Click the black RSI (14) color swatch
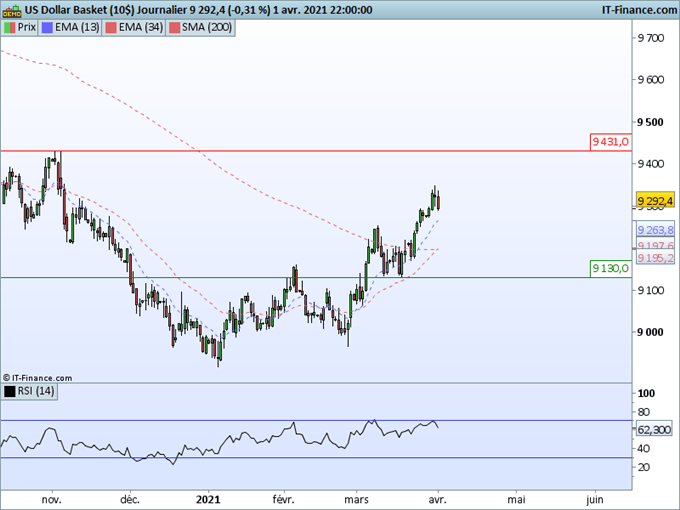The width and height of the screenshot is (680, 510). (x=10, y=391)
